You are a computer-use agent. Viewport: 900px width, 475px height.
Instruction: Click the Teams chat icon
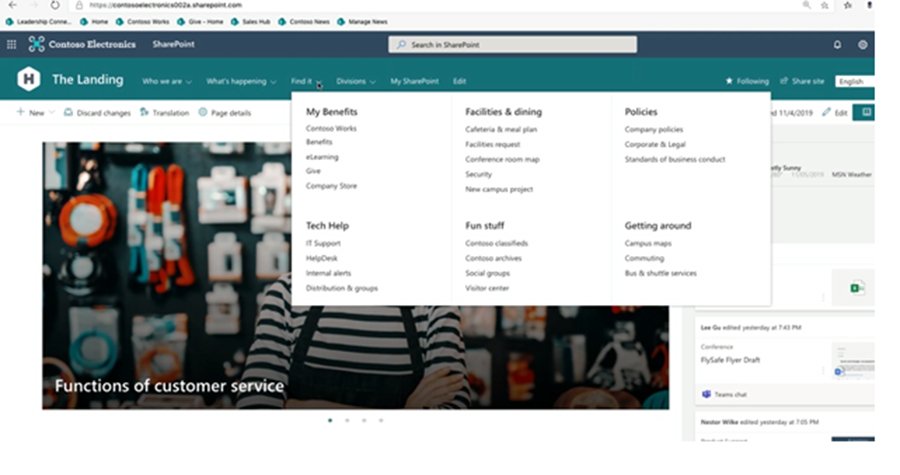705,395
